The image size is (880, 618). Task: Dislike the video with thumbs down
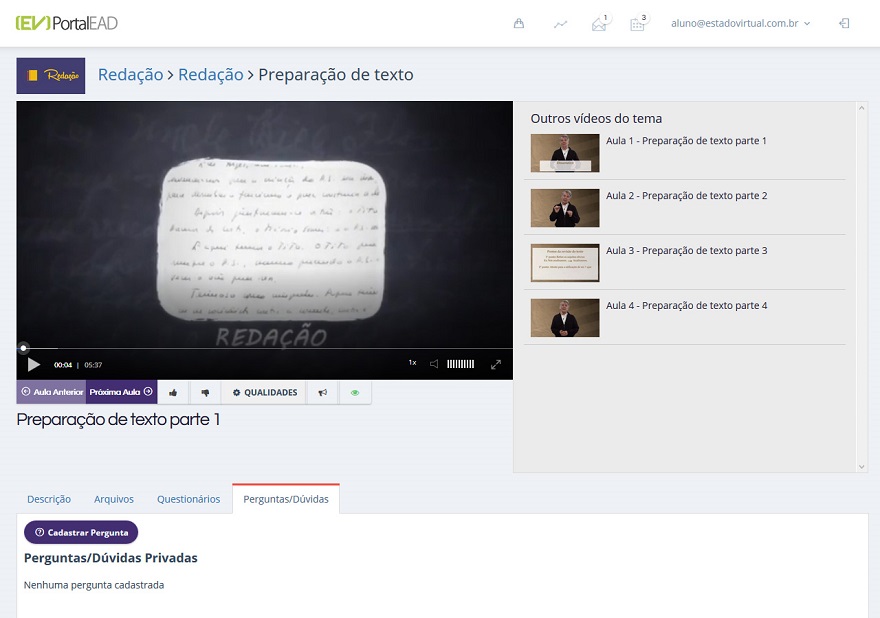coord(205,393)
